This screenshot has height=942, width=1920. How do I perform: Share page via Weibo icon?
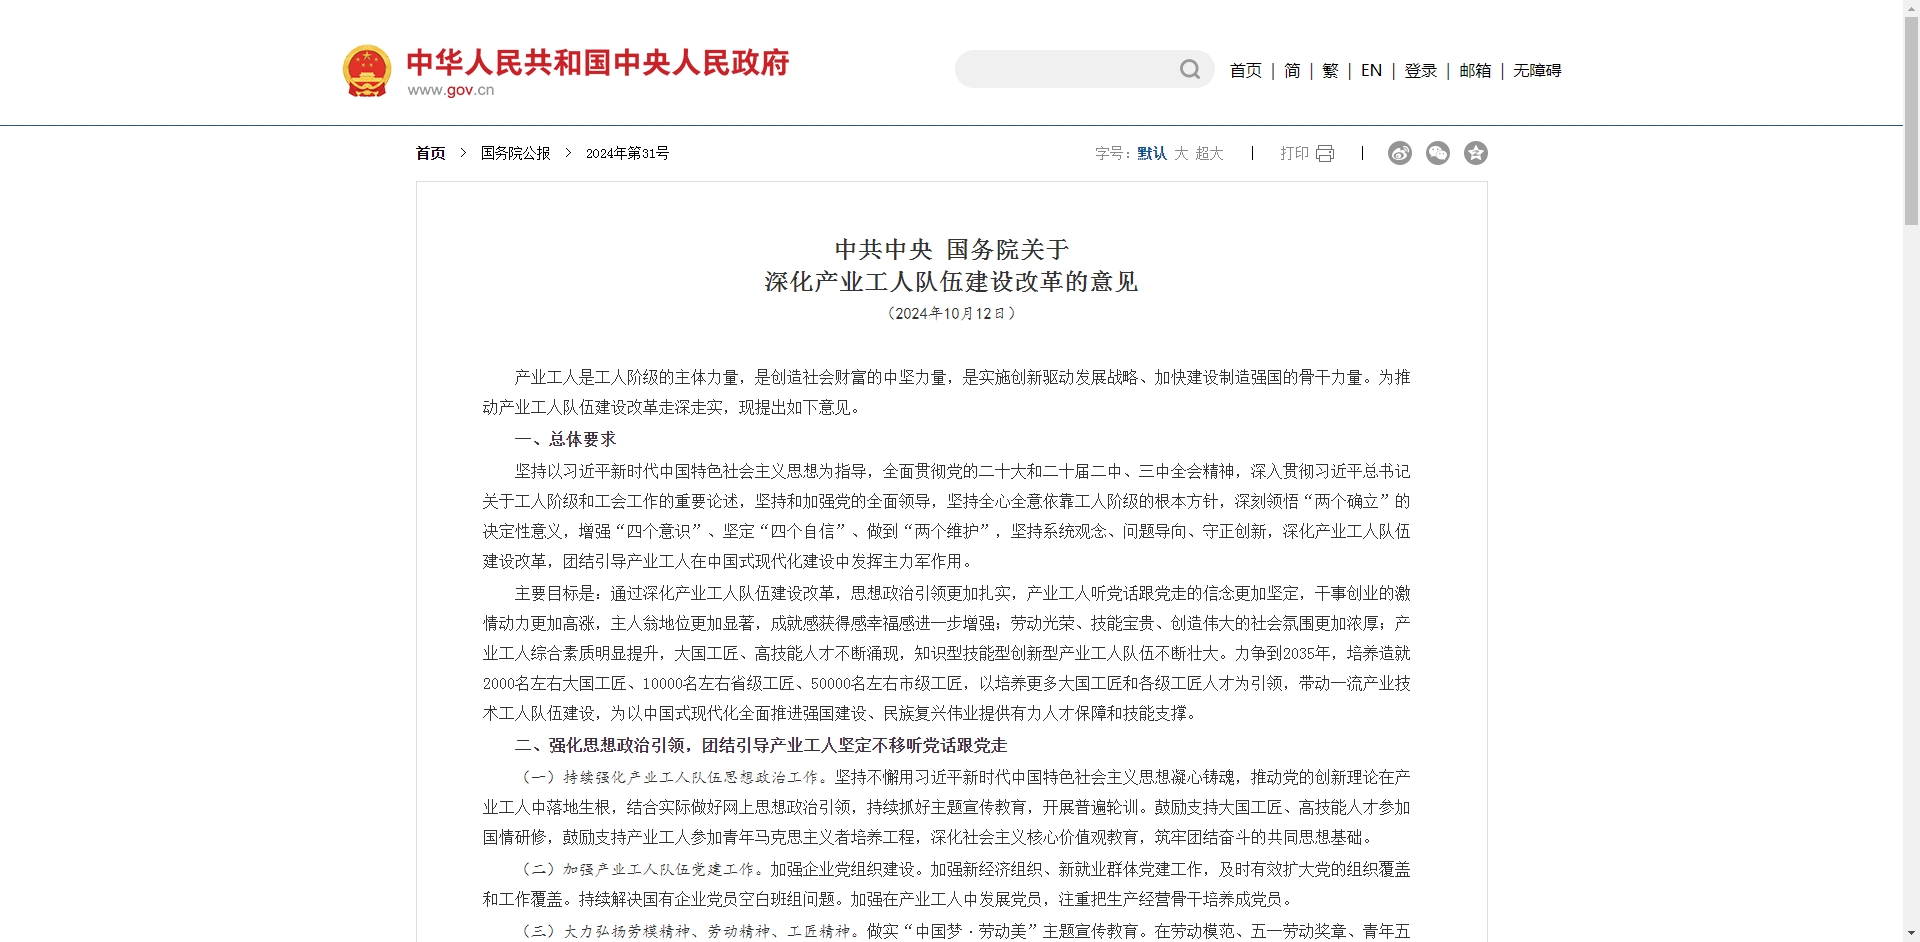(x=1400, y=153)
